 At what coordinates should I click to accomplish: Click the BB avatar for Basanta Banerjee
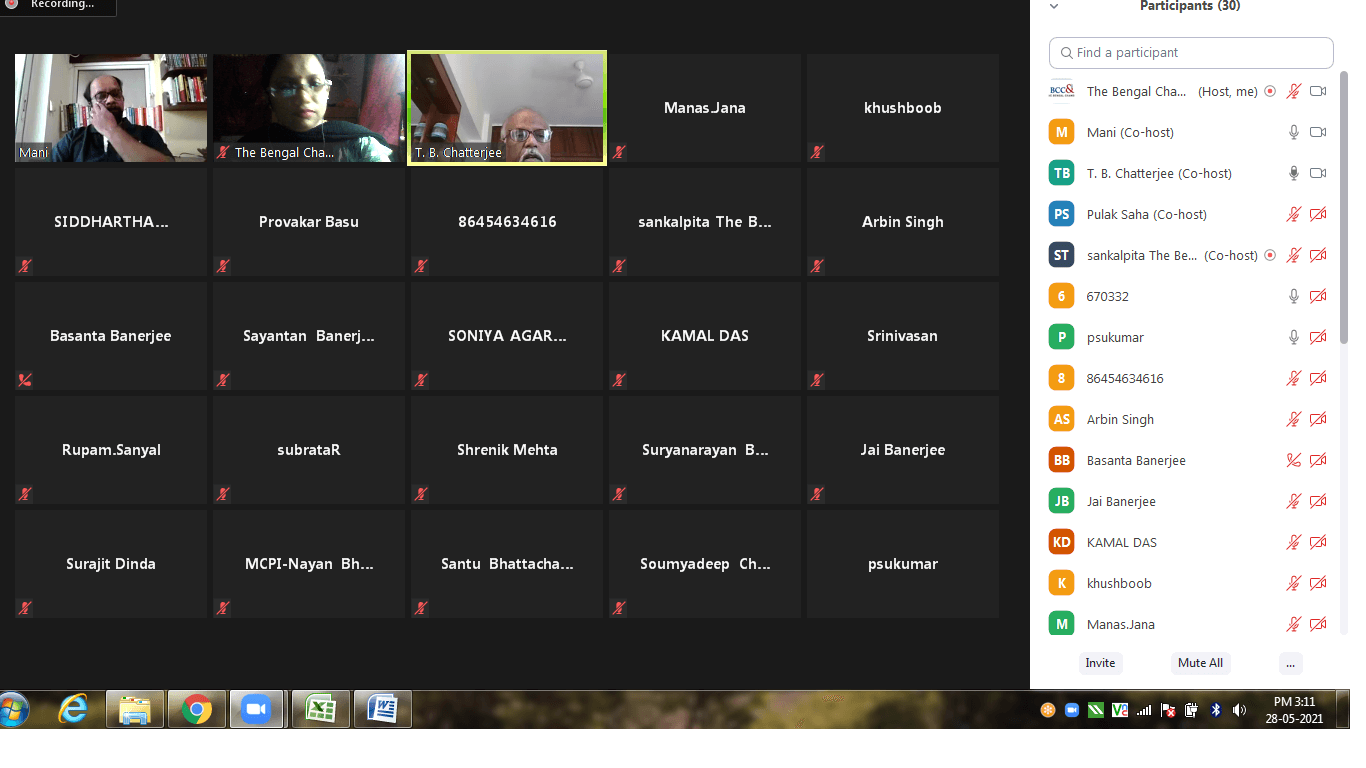[1061, 460]
